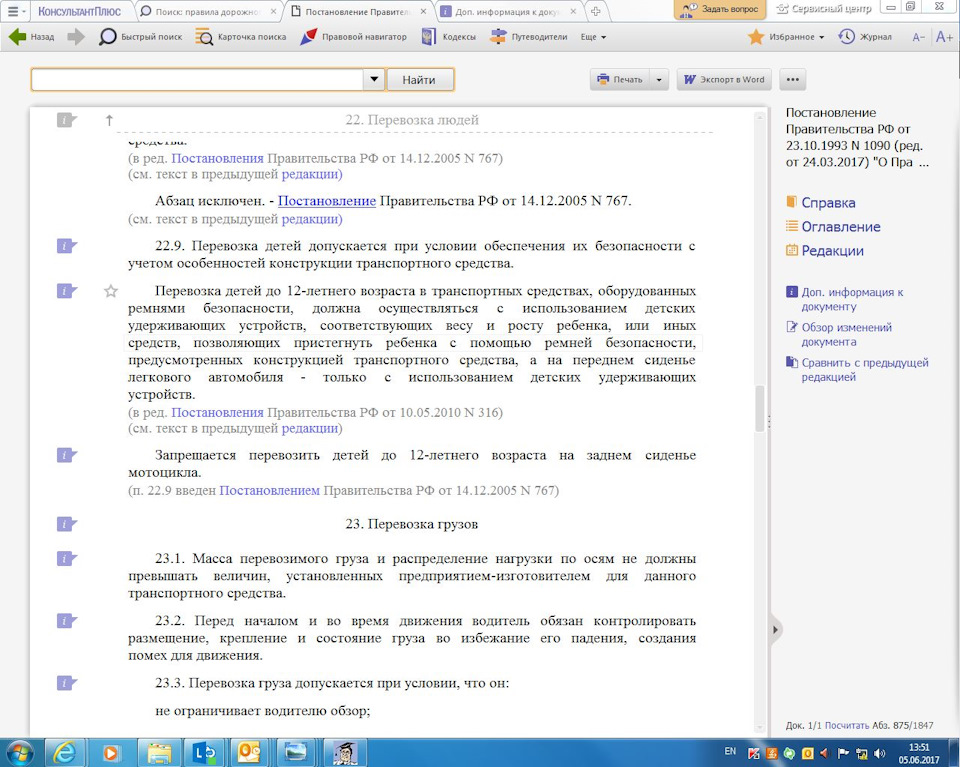960x767 pixels.
Task: Click Export to Word button
Action: [x=724, y=80]
